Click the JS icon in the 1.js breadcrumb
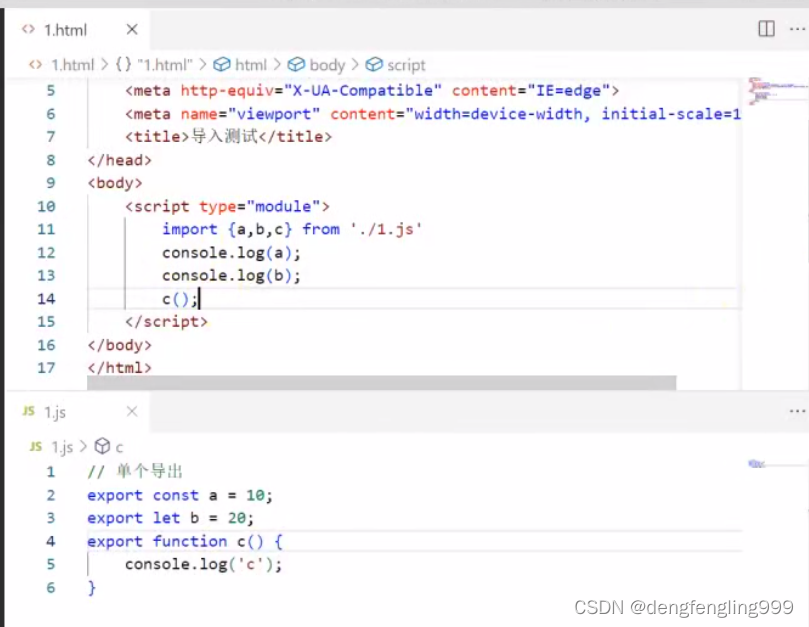This screenshot has width=809, height=627. click(35, 446)
